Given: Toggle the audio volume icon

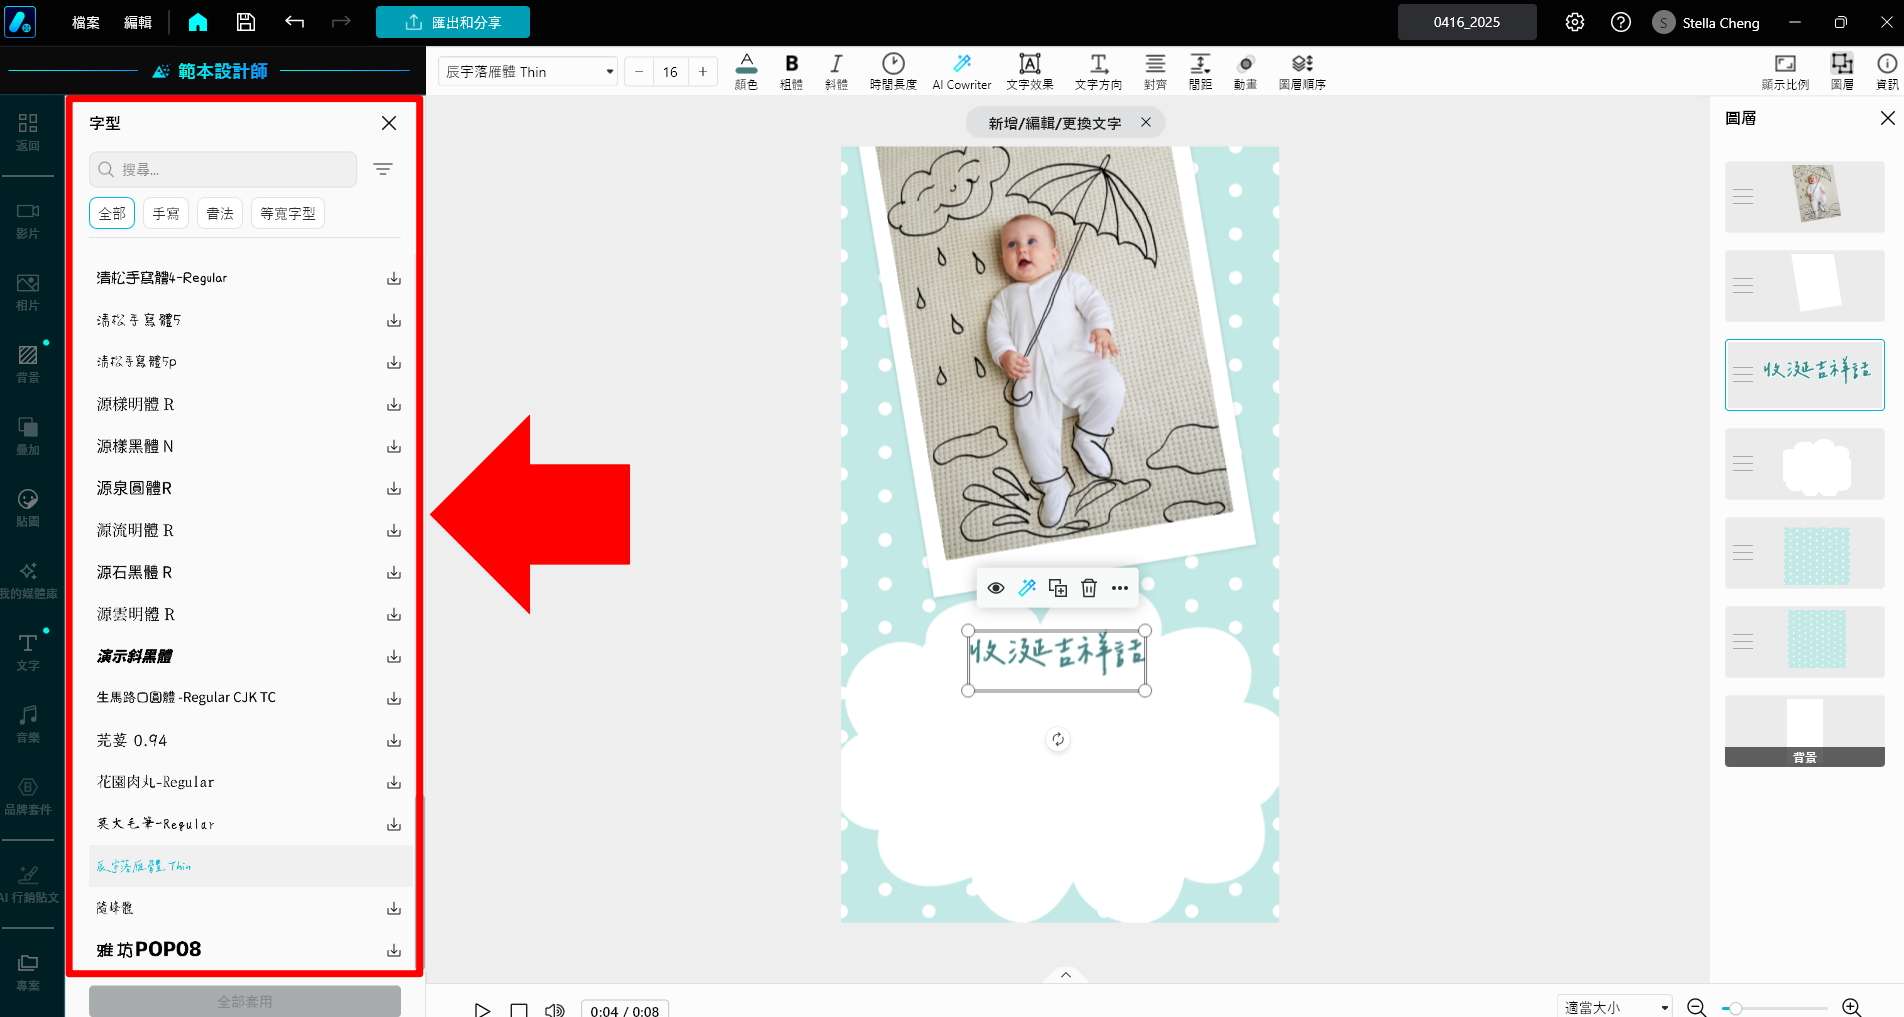Looking at the screenshot, I should [x=555, y=1010].
